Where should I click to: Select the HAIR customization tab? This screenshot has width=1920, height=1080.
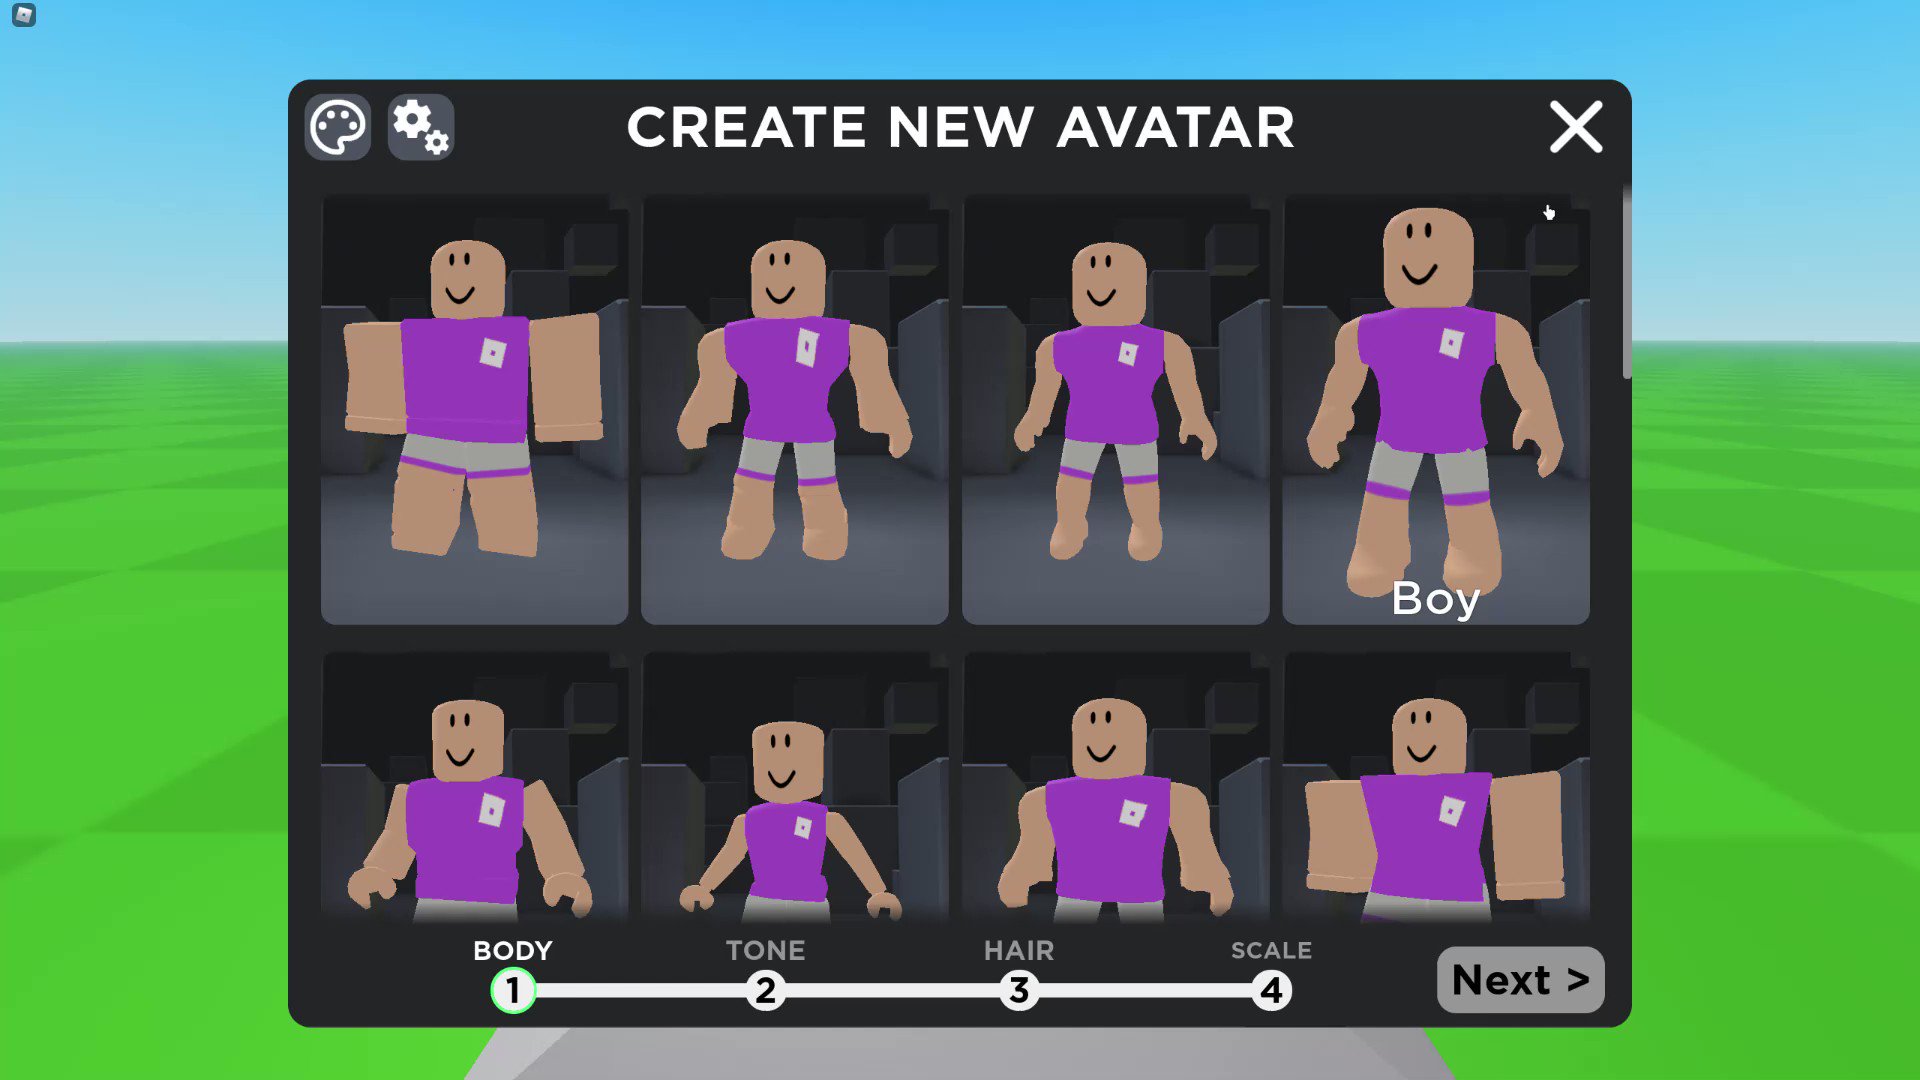tap(1017, 989)
